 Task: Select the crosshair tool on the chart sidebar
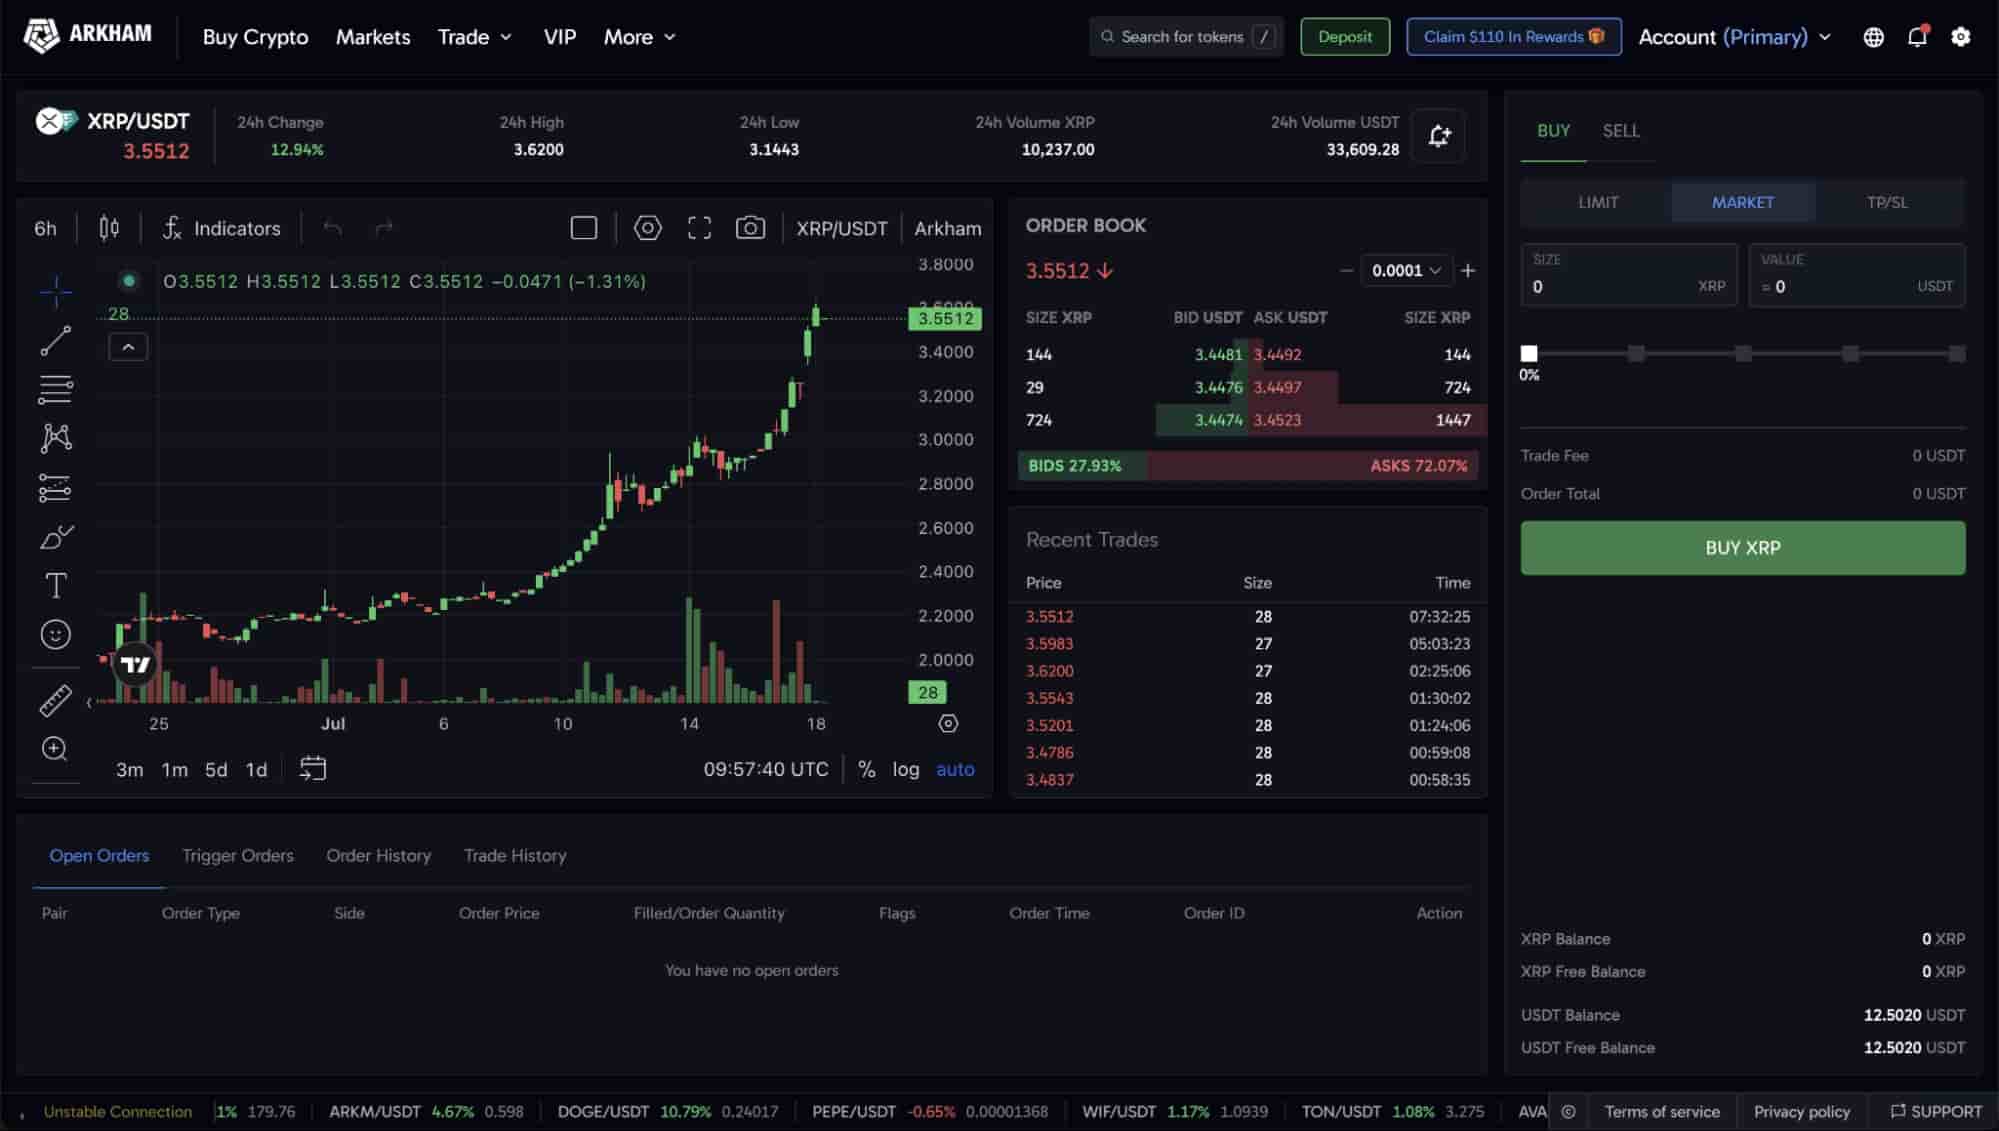[56, 291]
